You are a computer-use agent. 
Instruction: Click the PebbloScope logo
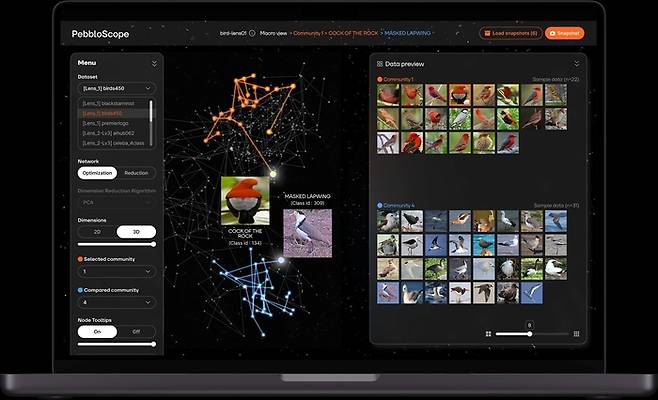(99, 33)
